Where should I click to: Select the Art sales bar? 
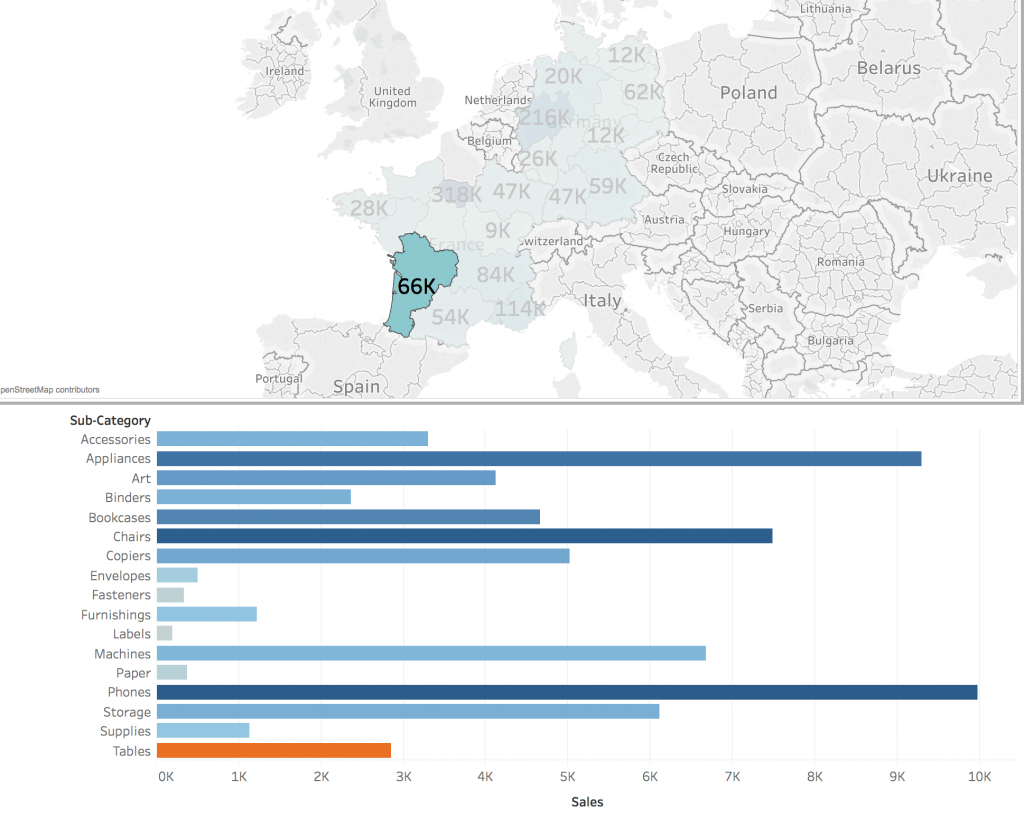(326, 478)
